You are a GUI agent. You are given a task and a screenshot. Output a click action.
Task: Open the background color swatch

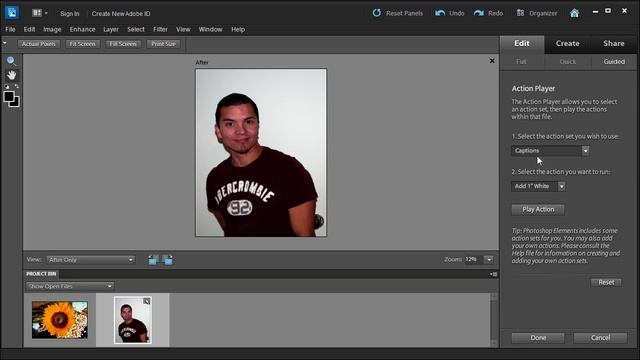pos(16,104)
